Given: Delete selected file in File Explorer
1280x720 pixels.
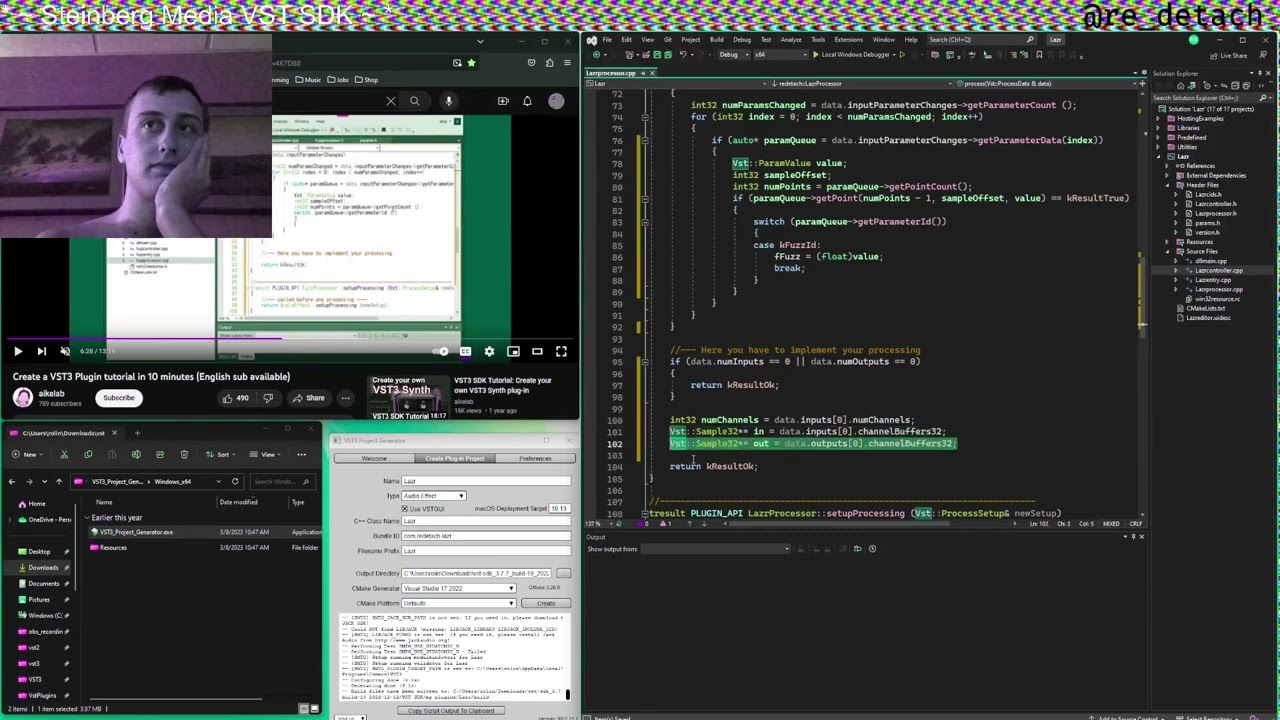Looking at the screenshot, I should click(184, 454).
